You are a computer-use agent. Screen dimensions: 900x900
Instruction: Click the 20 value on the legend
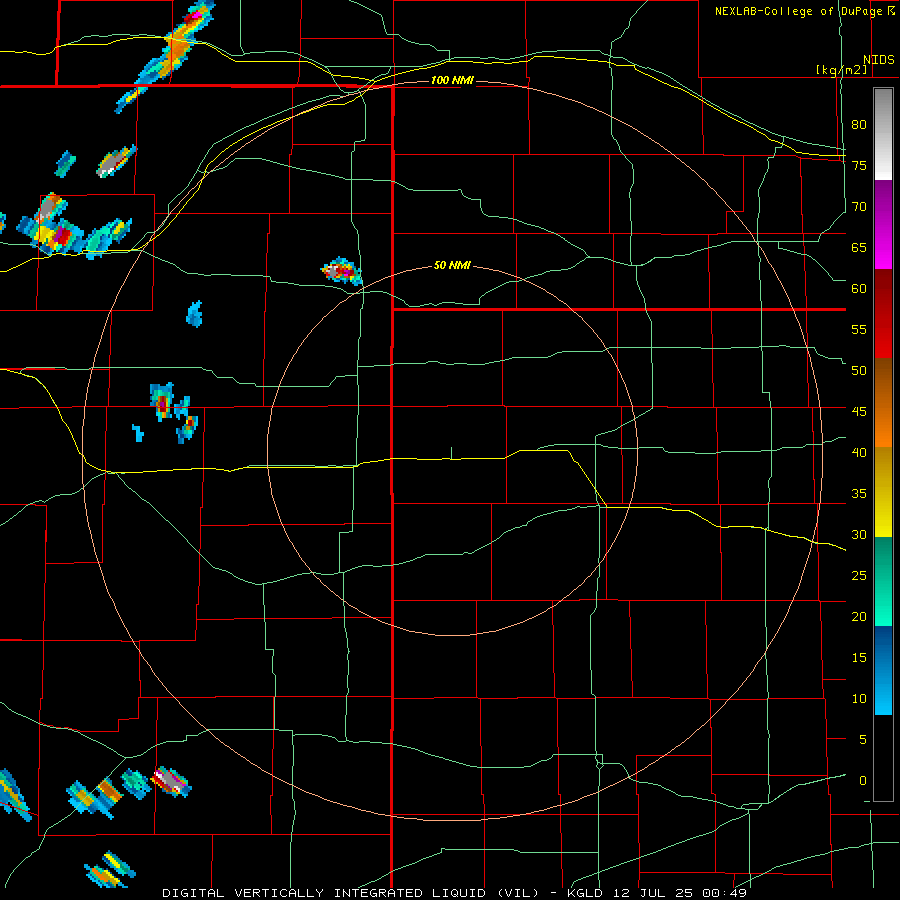pyautogui.click(x=859, y=617)
